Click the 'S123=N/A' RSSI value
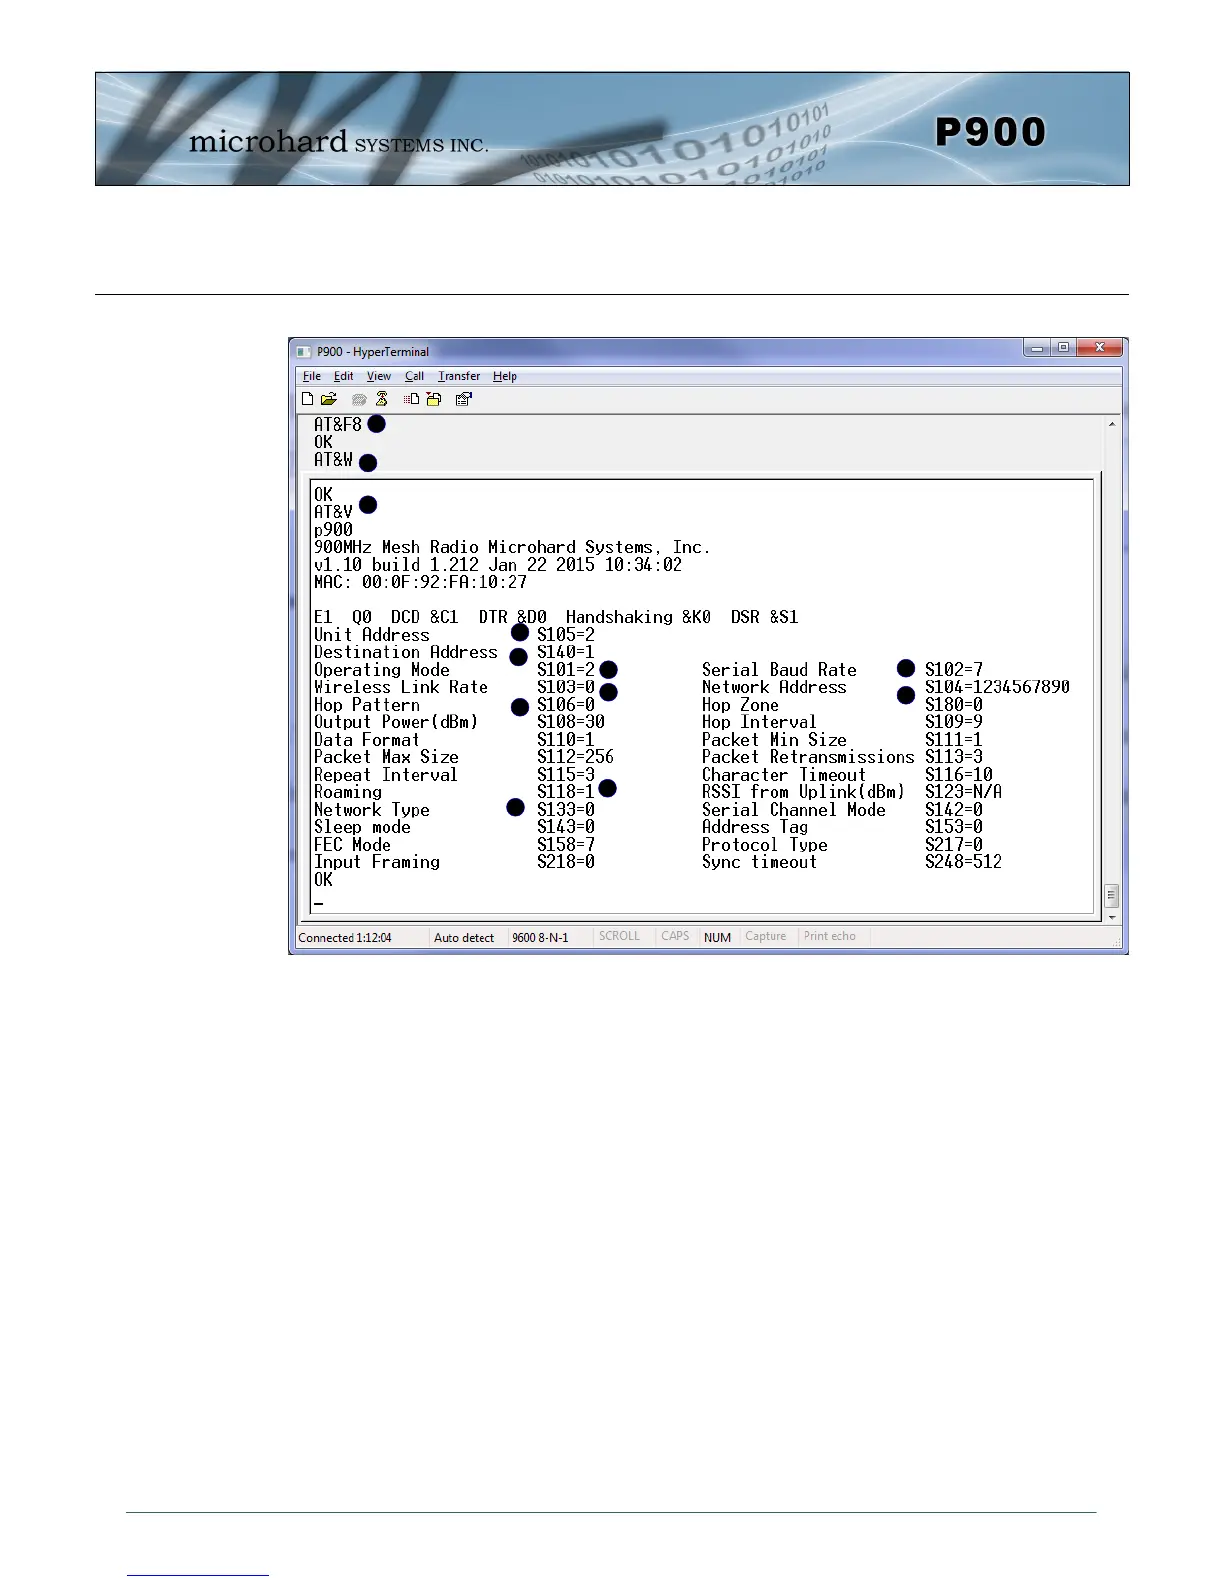This screenshot has width=1224, height=1584. 964,792
